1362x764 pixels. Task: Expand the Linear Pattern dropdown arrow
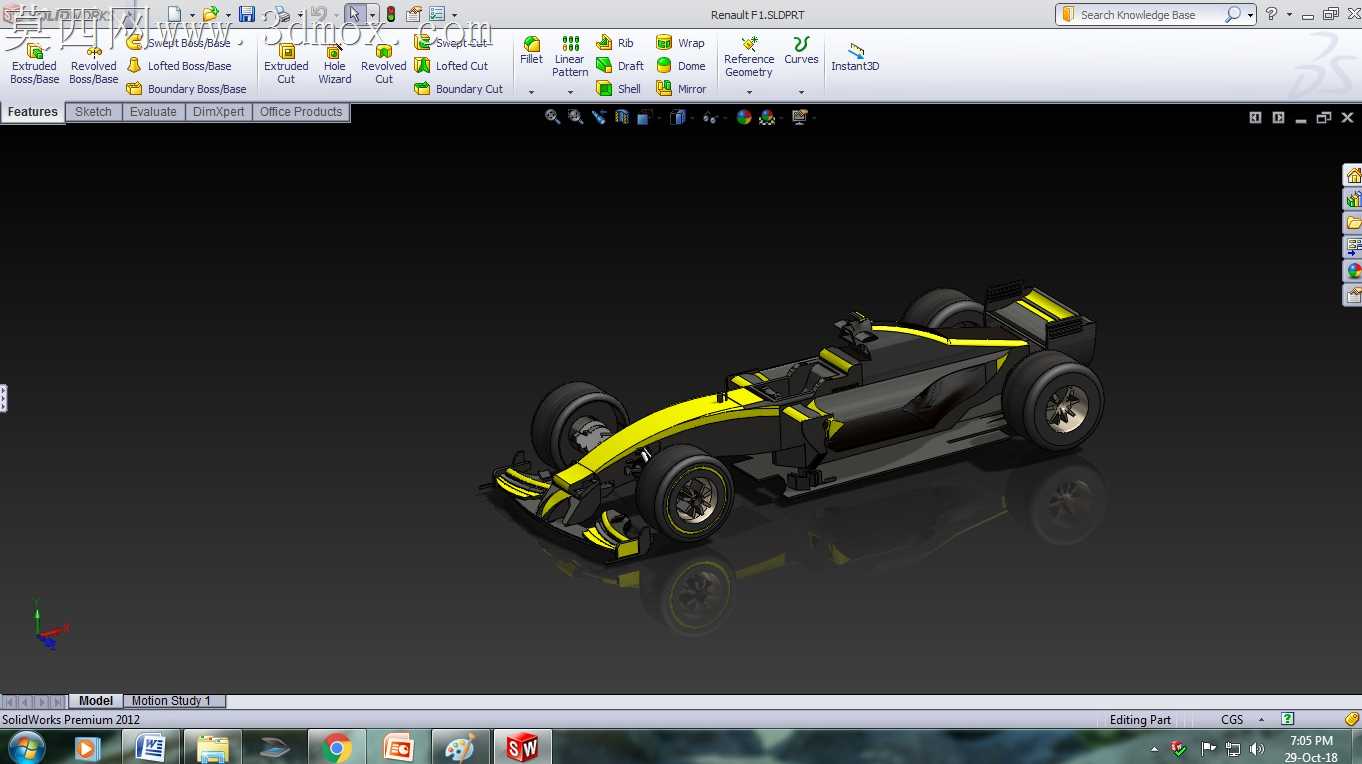pos(570,92)
